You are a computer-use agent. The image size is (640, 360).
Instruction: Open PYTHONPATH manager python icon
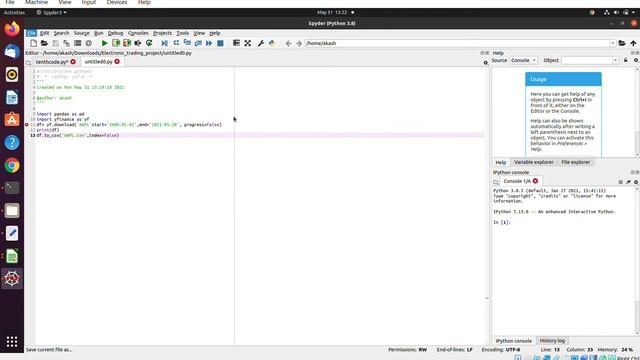point(272,43)
